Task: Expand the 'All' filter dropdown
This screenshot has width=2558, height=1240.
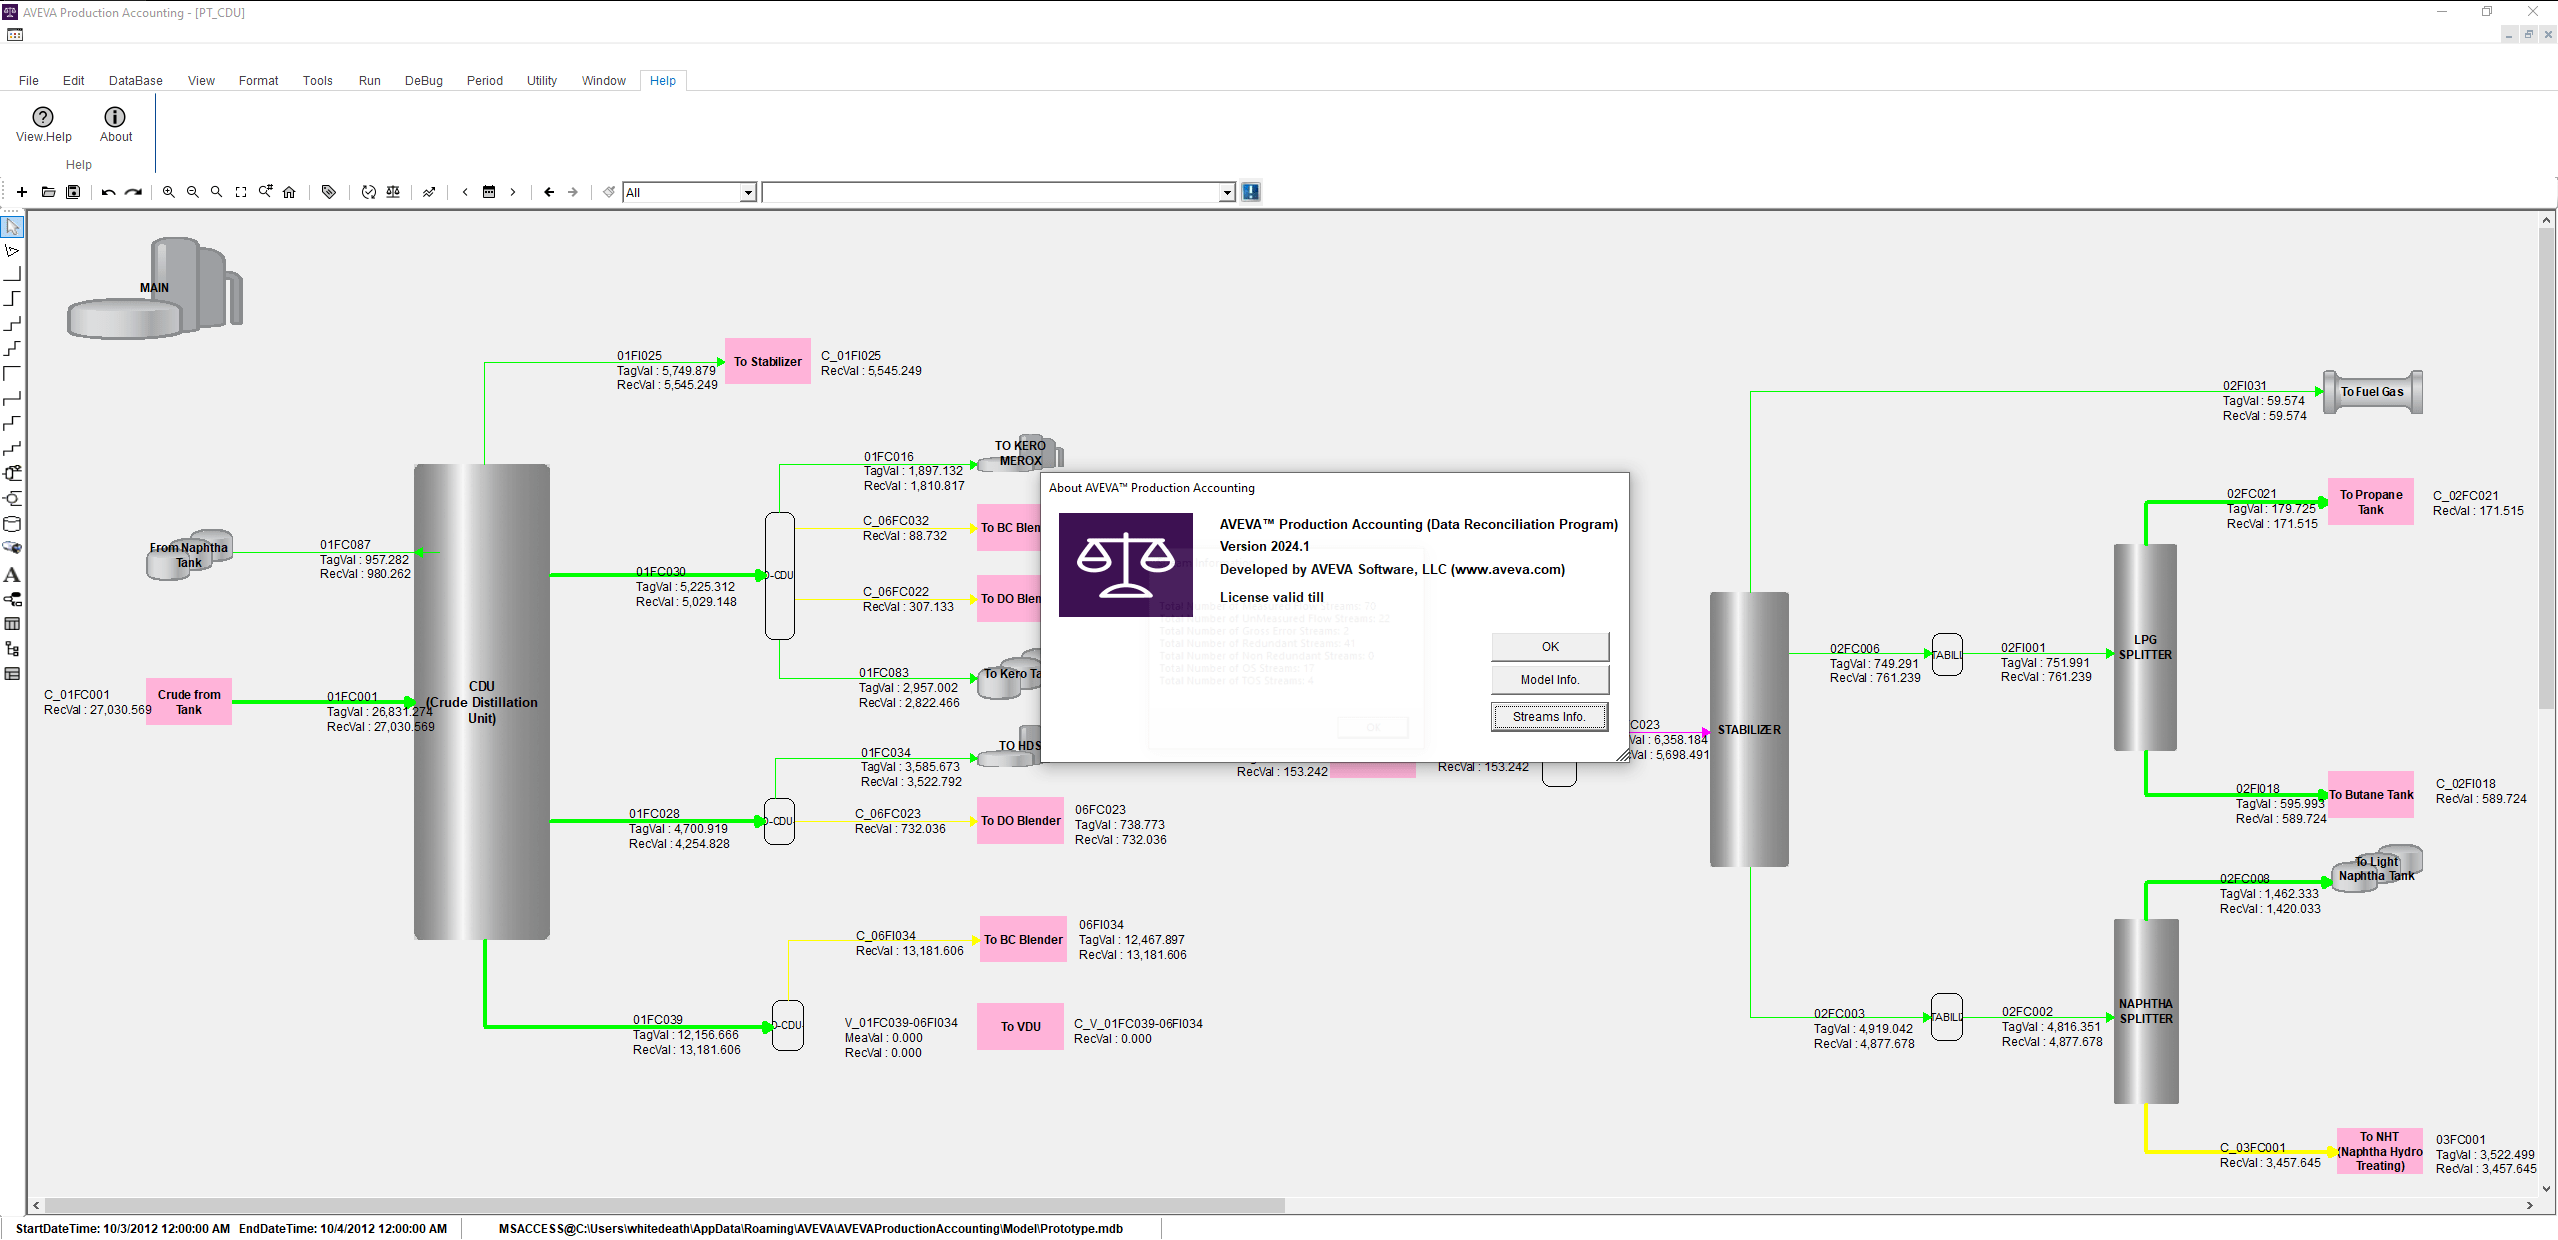Action: click(747, 193)
